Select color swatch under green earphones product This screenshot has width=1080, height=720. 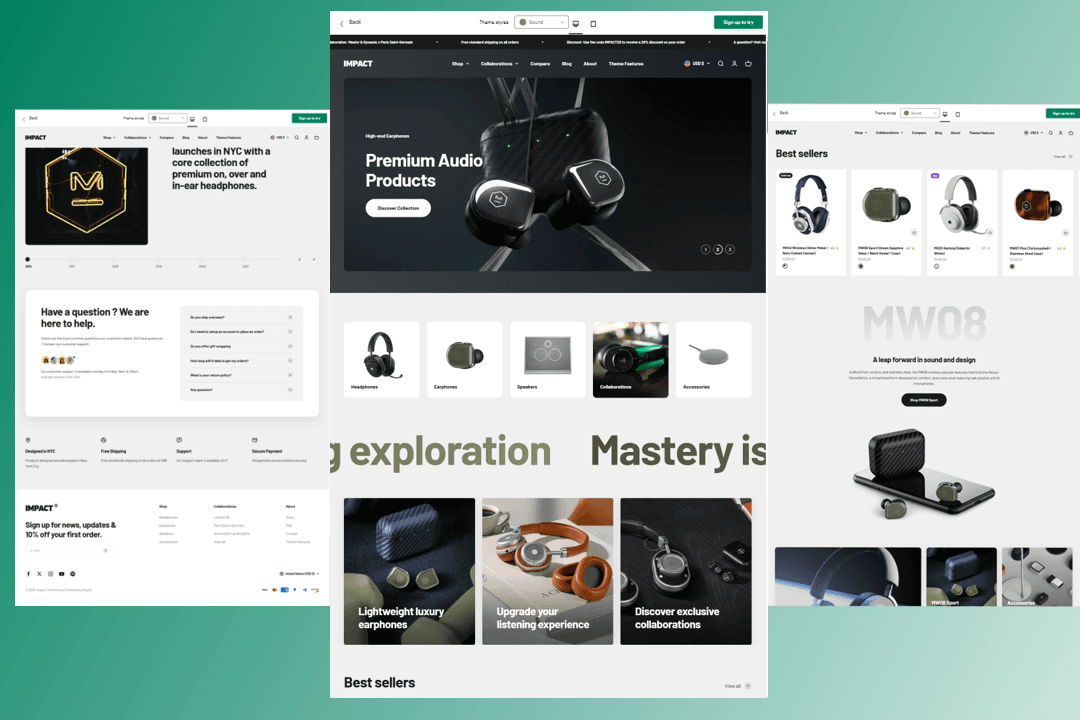[860, 266]
